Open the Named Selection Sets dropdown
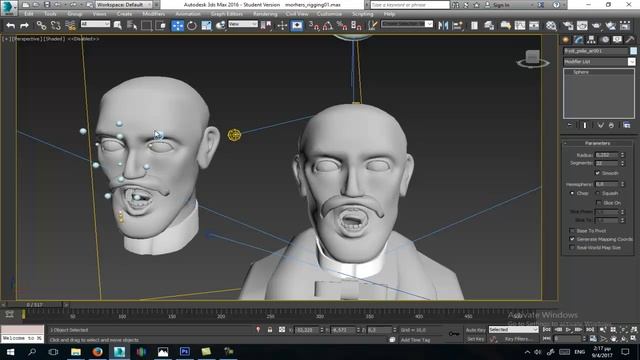The width and height of the screenshot is (640, 360). [407, 24]
